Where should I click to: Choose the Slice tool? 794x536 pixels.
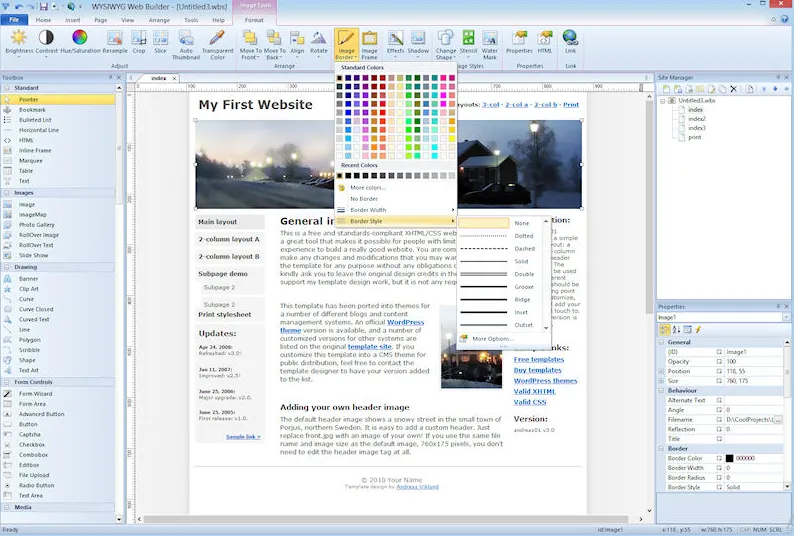coord(161,37)
